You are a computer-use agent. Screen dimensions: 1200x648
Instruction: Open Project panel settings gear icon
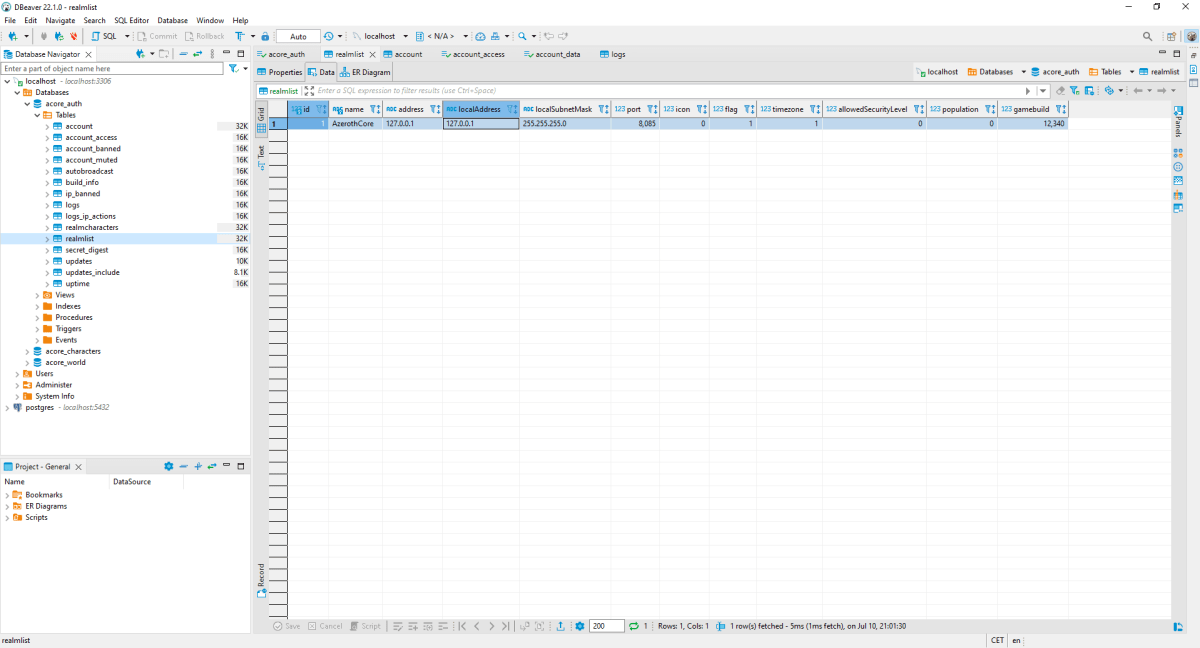168,466
